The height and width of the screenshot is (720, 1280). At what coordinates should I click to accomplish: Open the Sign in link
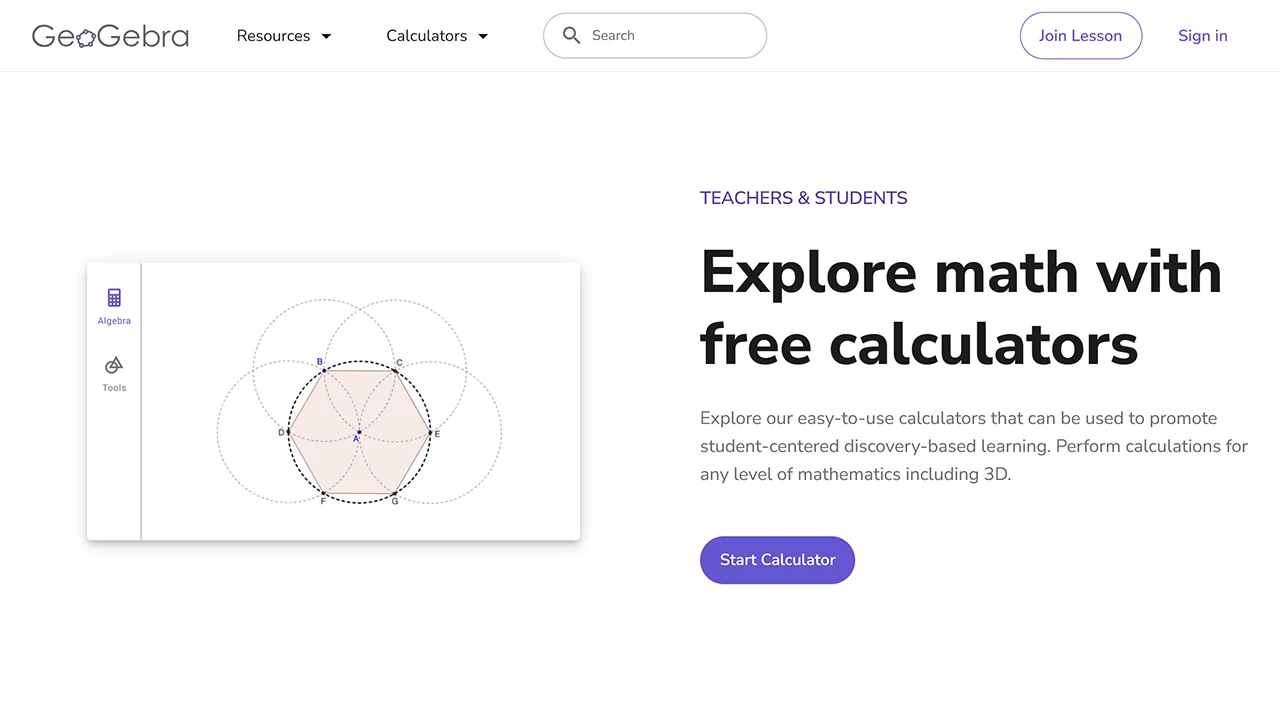(x=1202, y=36)
